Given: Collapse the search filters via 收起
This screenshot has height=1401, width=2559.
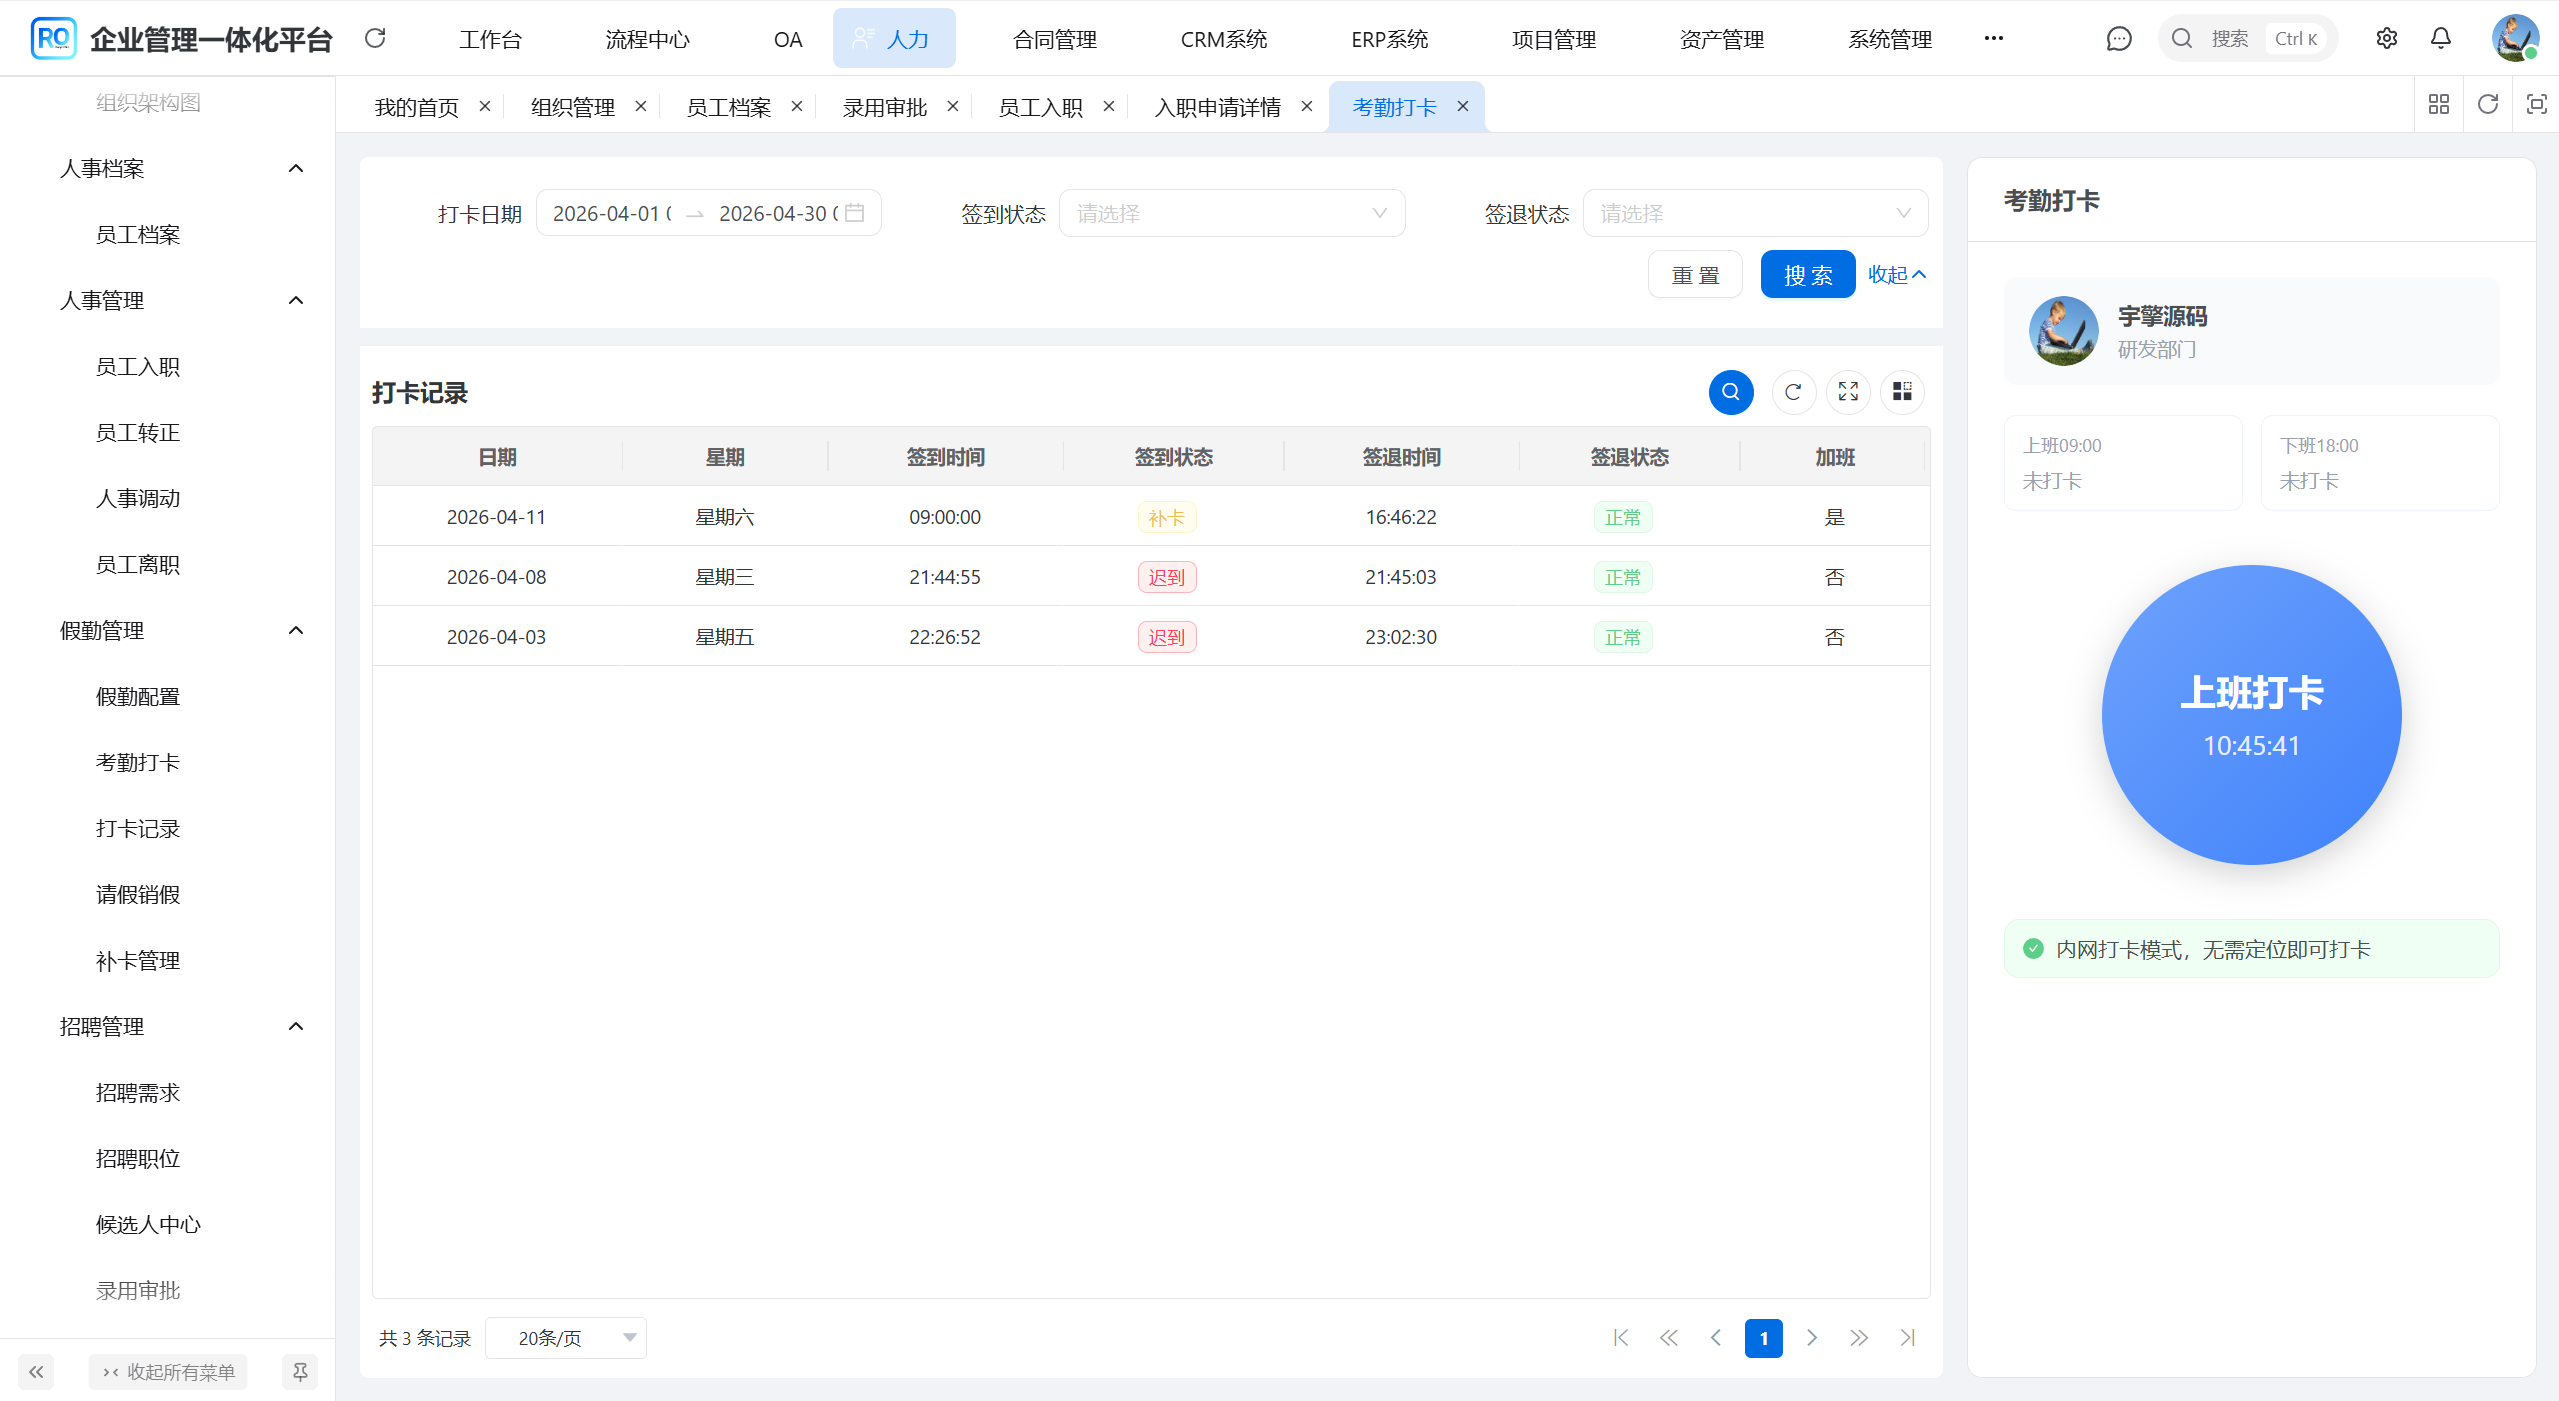Looking at the screenshot, I should point(1896,274).
